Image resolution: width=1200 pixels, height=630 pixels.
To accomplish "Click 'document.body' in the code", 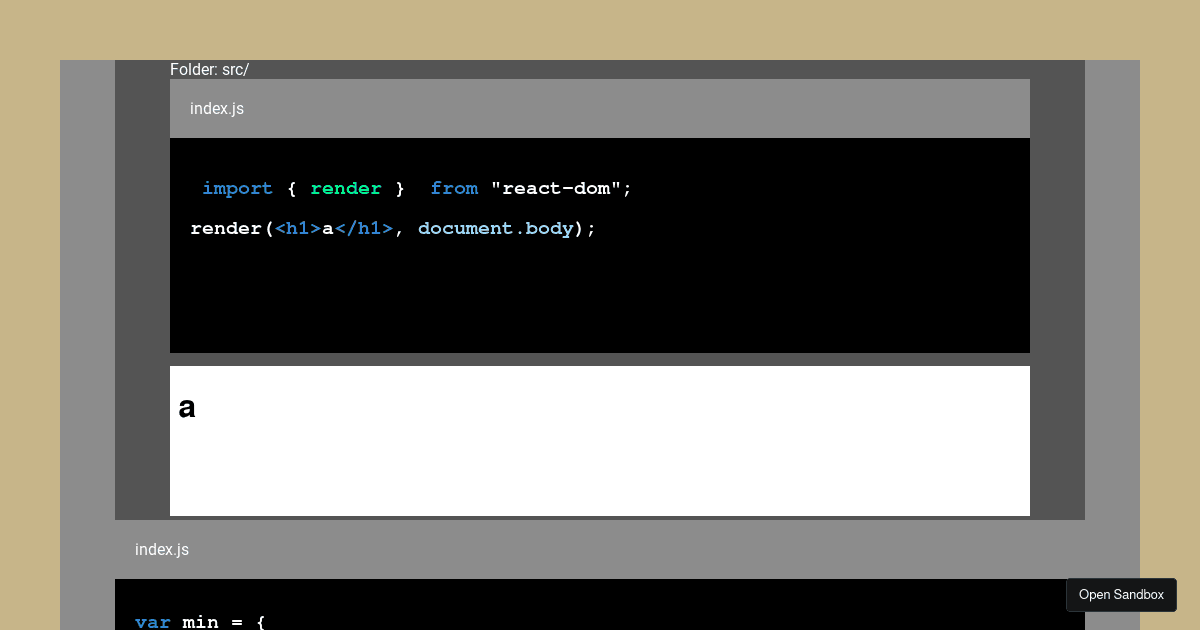I will pyautogui.click(x=496, y=228).
